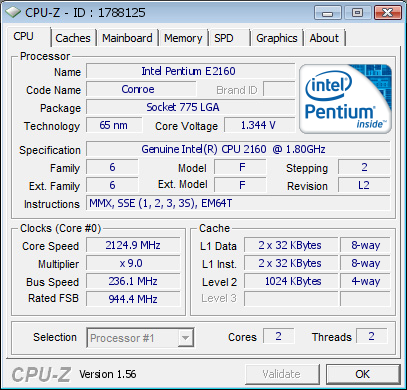
Task: Click the Core Voltage label
Action: coord(186,126)
